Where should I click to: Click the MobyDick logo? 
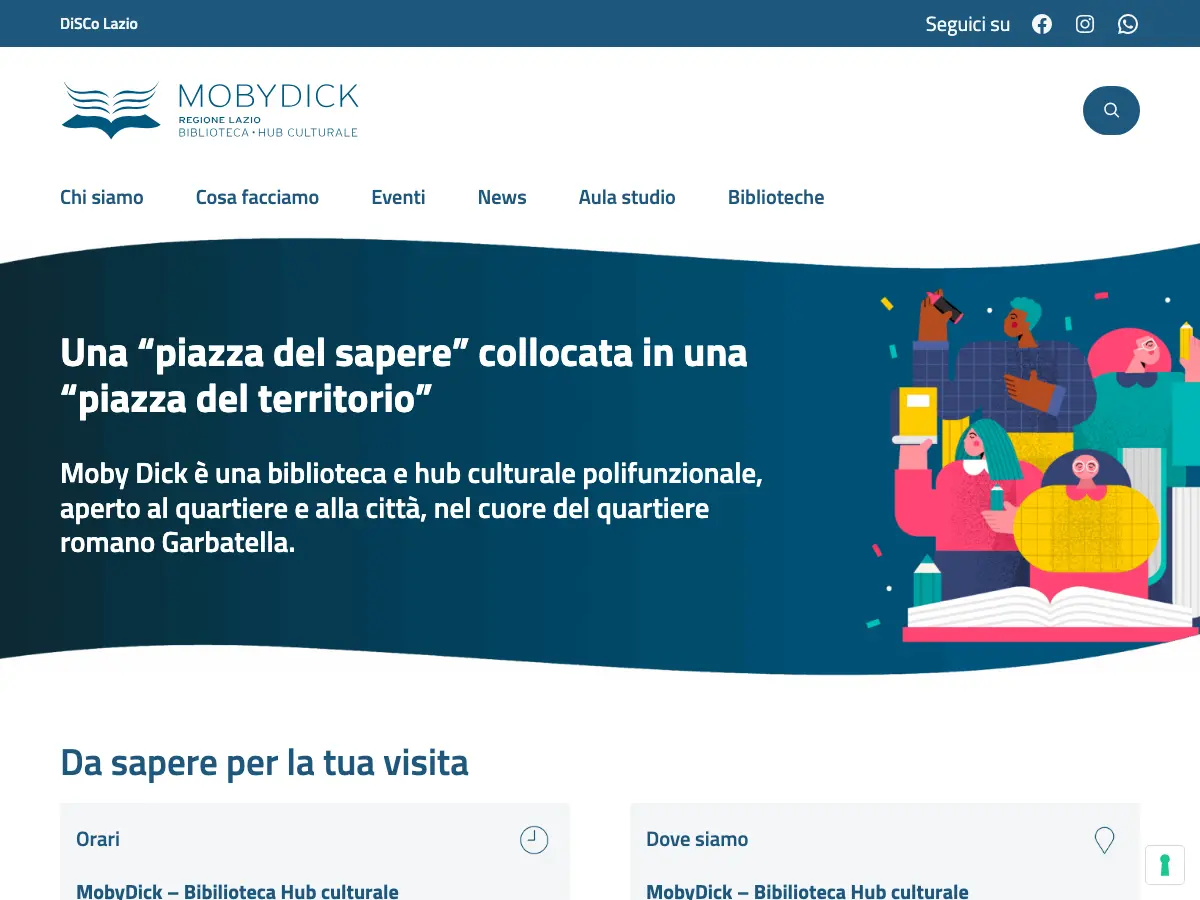pyautogui.click(x=210, y=110)
